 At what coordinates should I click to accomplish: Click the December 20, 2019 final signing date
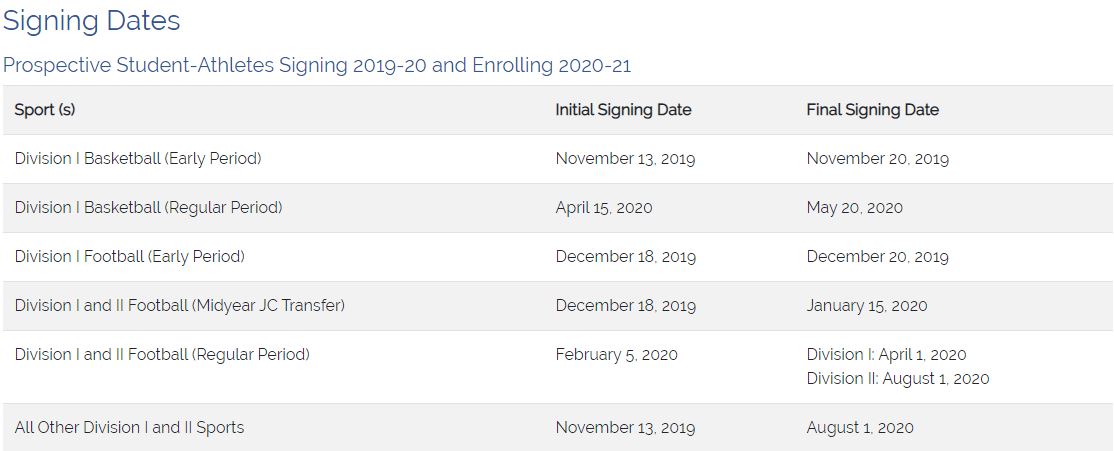point(877,257)
